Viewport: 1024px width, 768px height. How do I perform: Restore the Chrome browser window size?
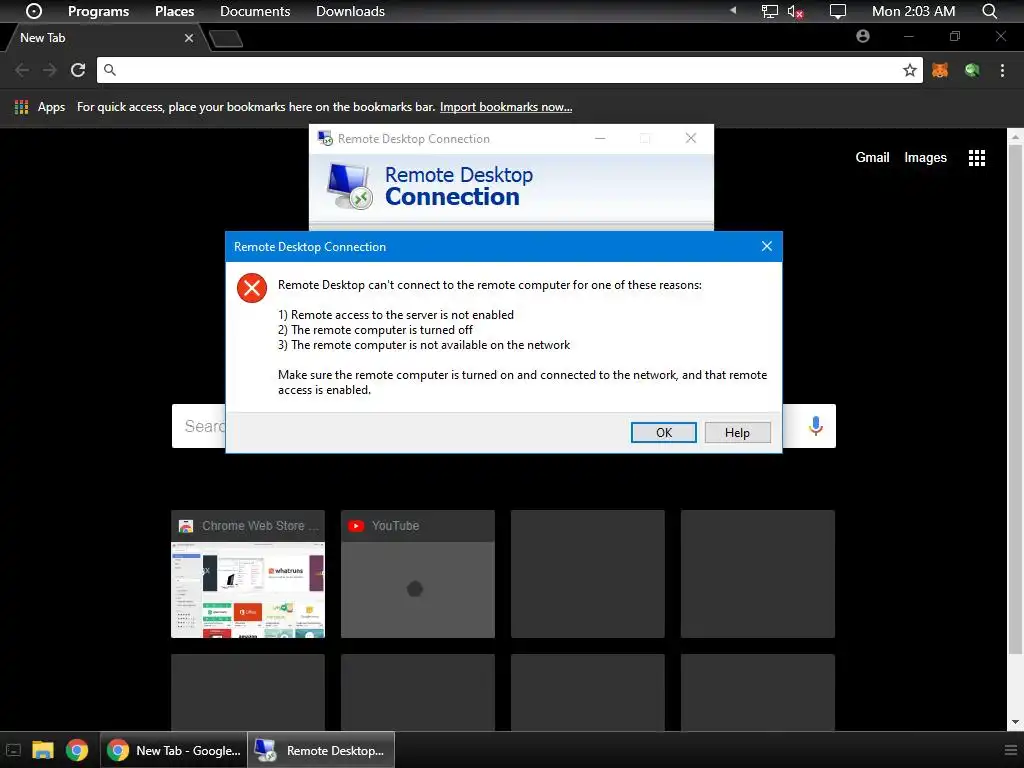(954, 37)
